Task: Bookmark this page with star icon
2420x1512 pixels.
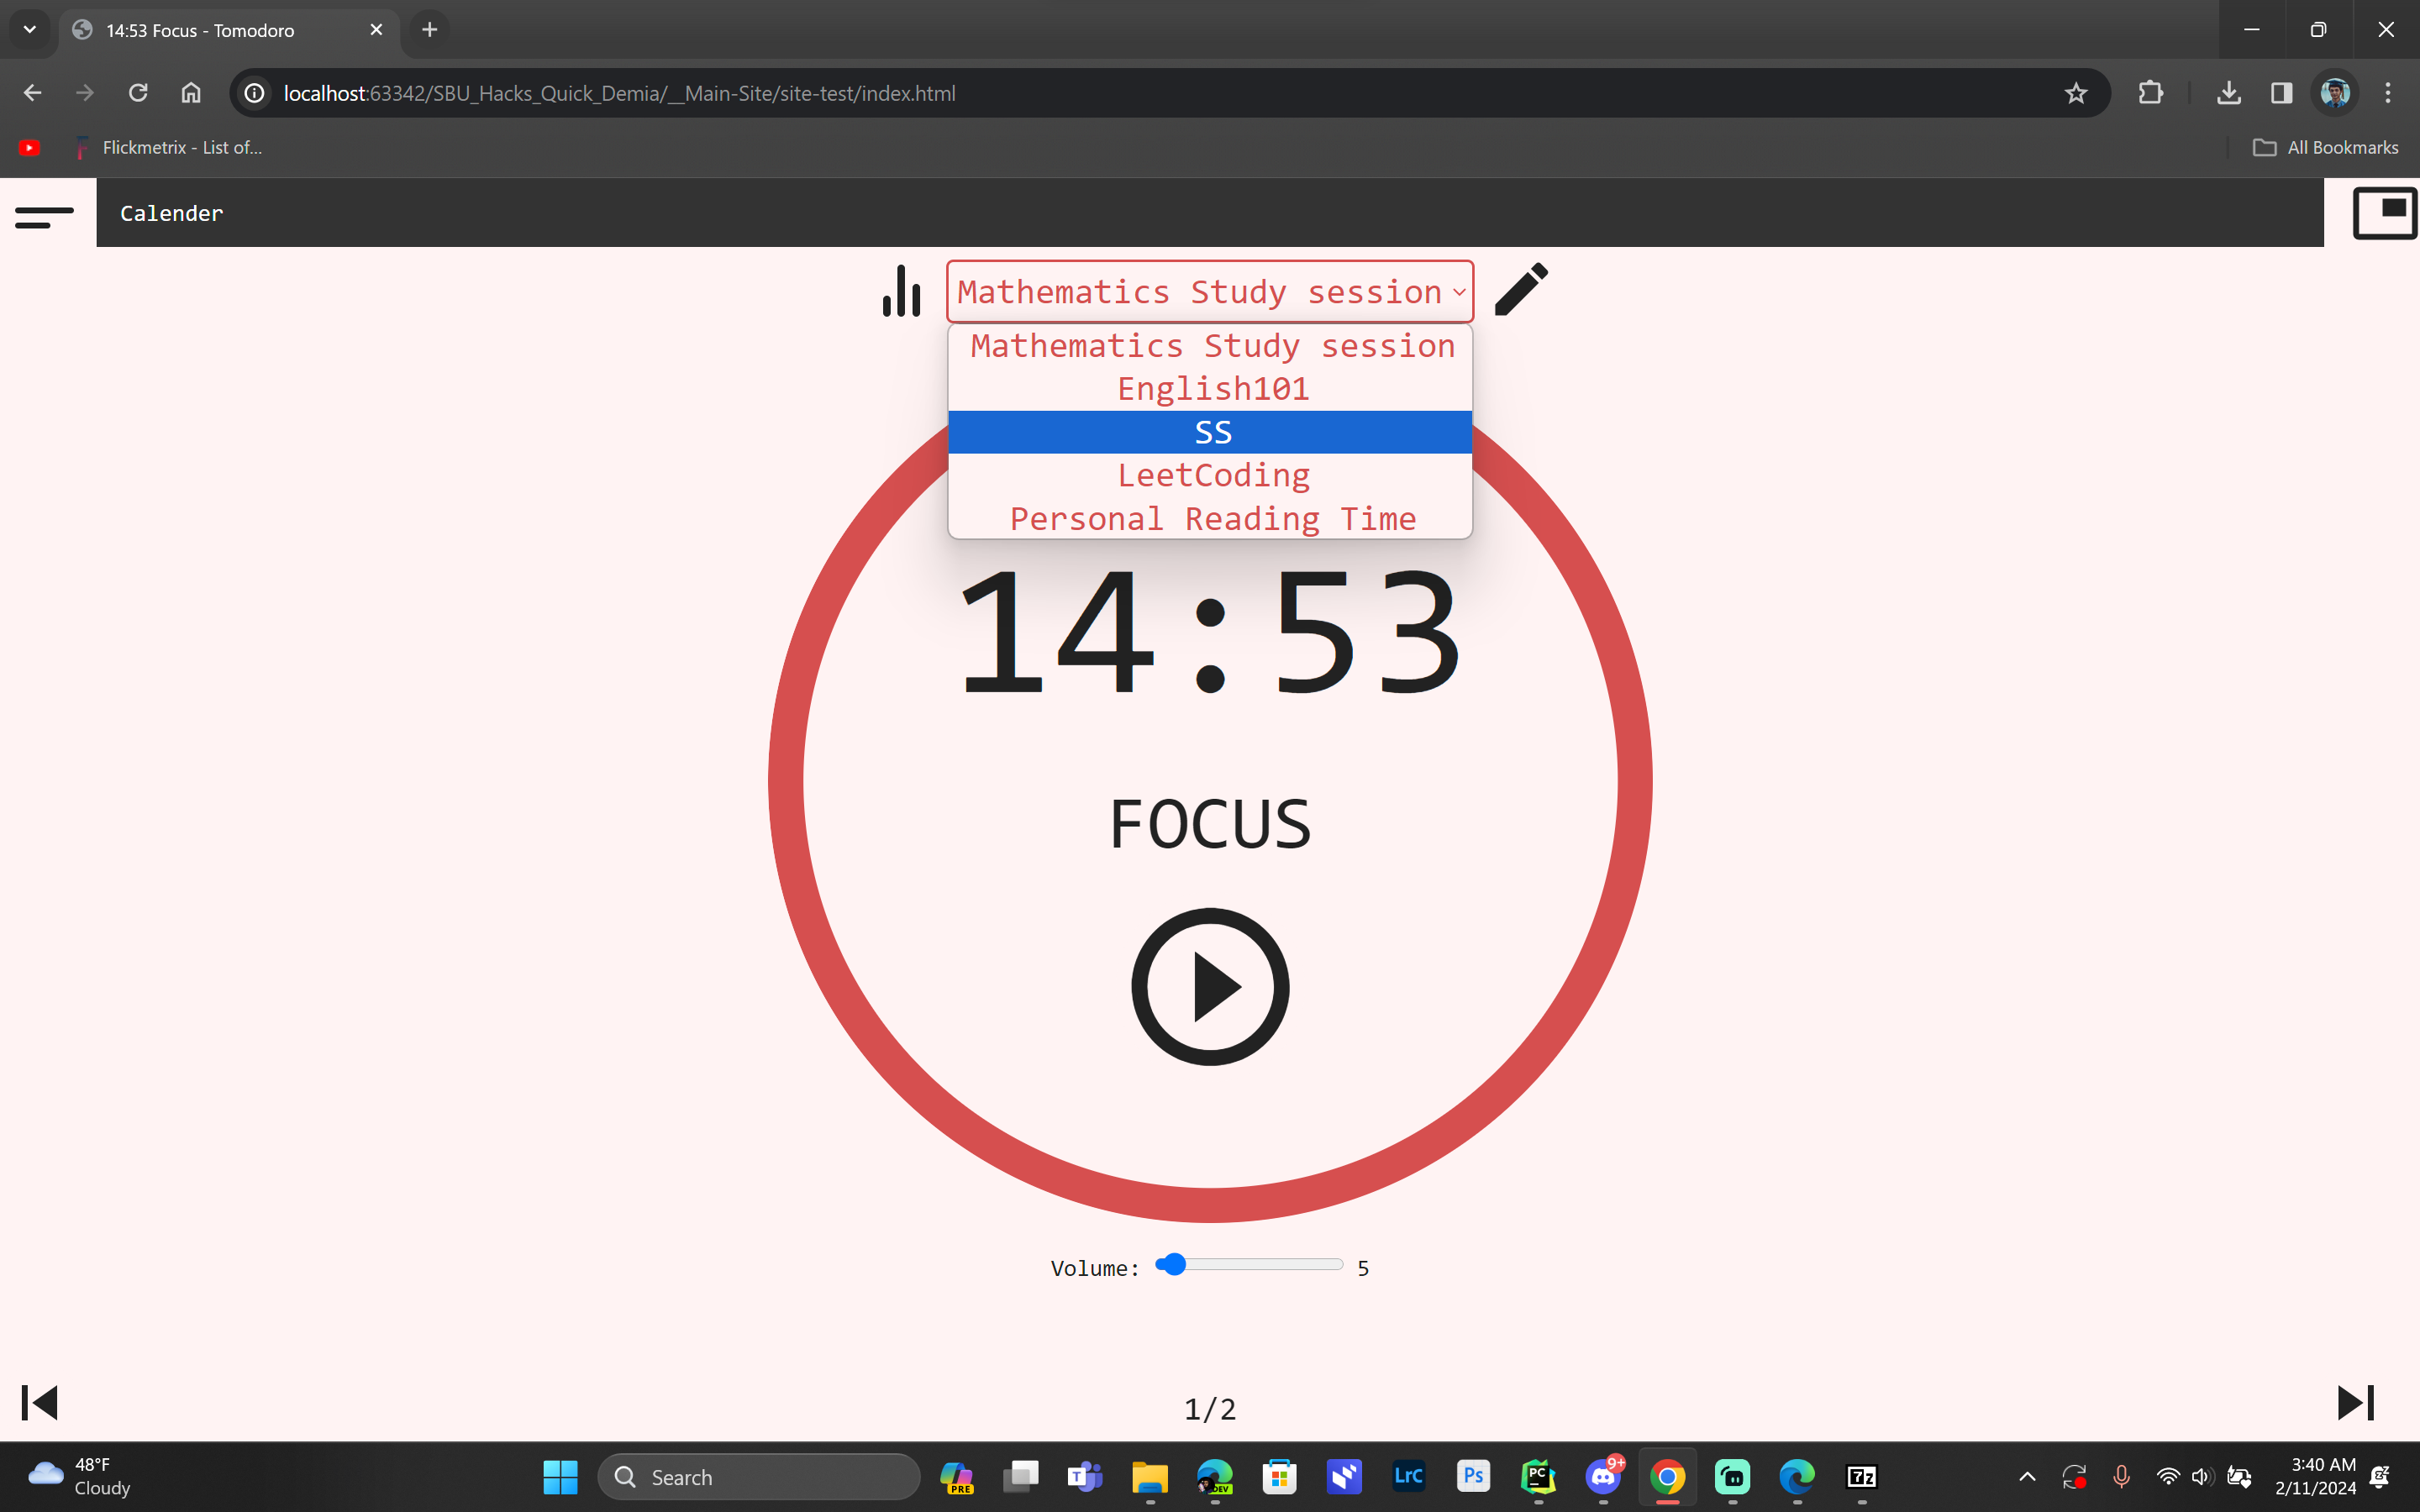Action: point(2075,93)
